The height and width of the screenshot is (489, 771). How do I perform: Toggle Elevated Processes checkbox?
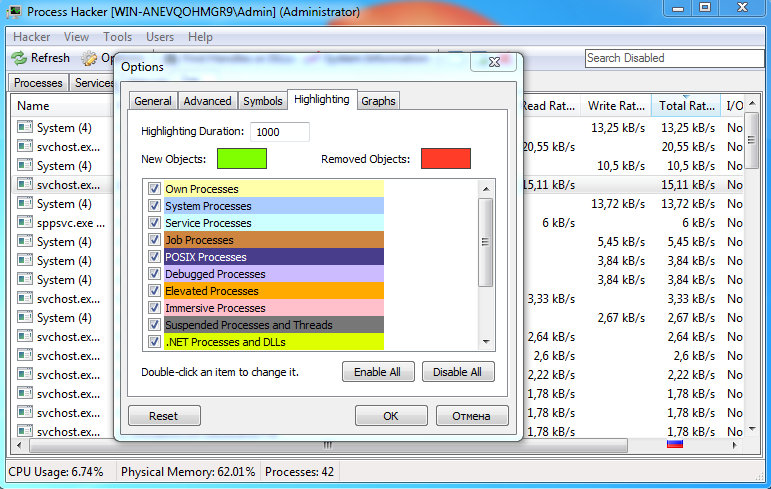(154, 291)
